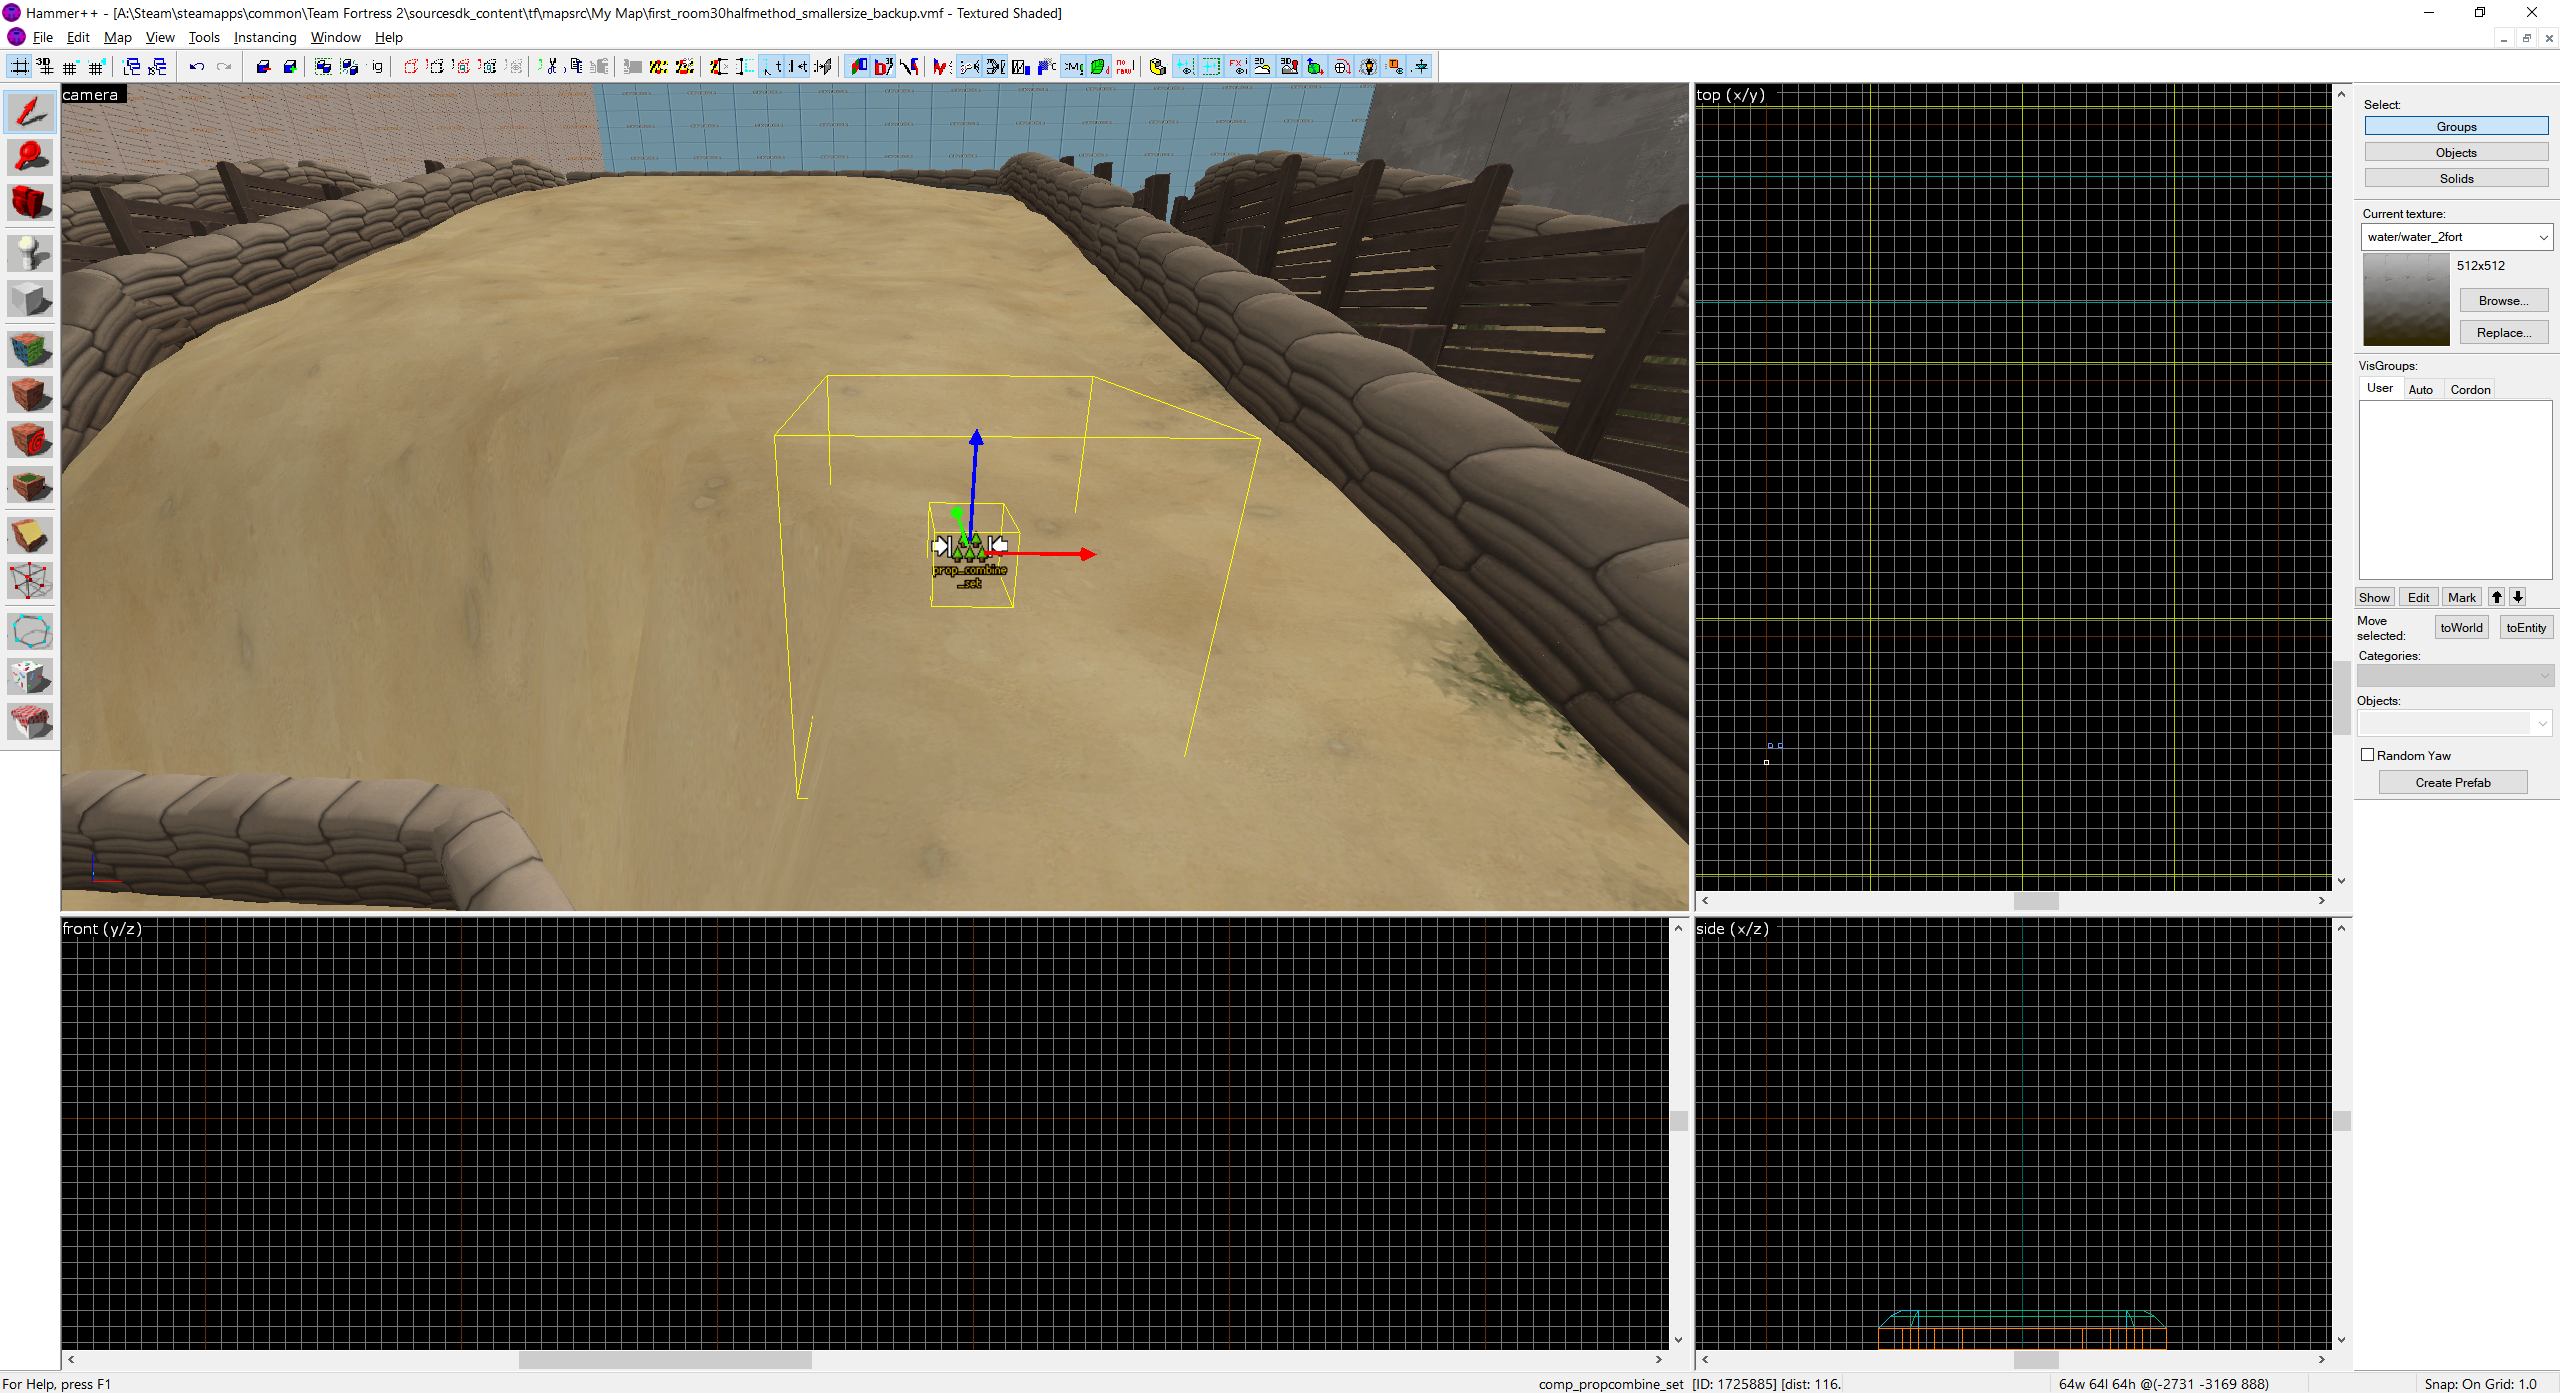Click the Undo arrow in toolbar
The width and height of the screenshot is (2560, 1393).
(197, 67)
